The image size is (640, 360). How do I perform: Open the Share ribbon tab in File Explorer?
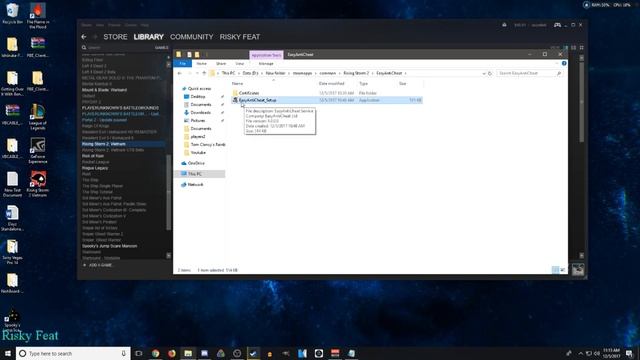click(x=221, y=64)
